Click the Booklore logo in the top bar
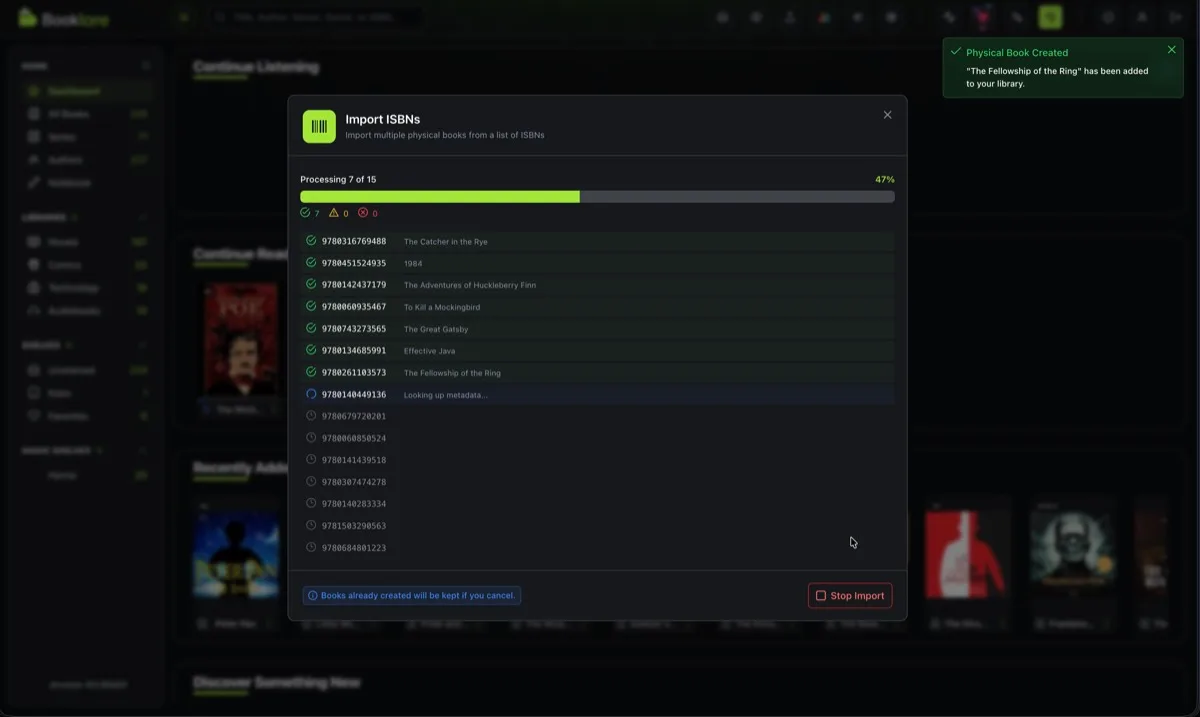This screenshot has height=717, width=1200. click(64, 18)
